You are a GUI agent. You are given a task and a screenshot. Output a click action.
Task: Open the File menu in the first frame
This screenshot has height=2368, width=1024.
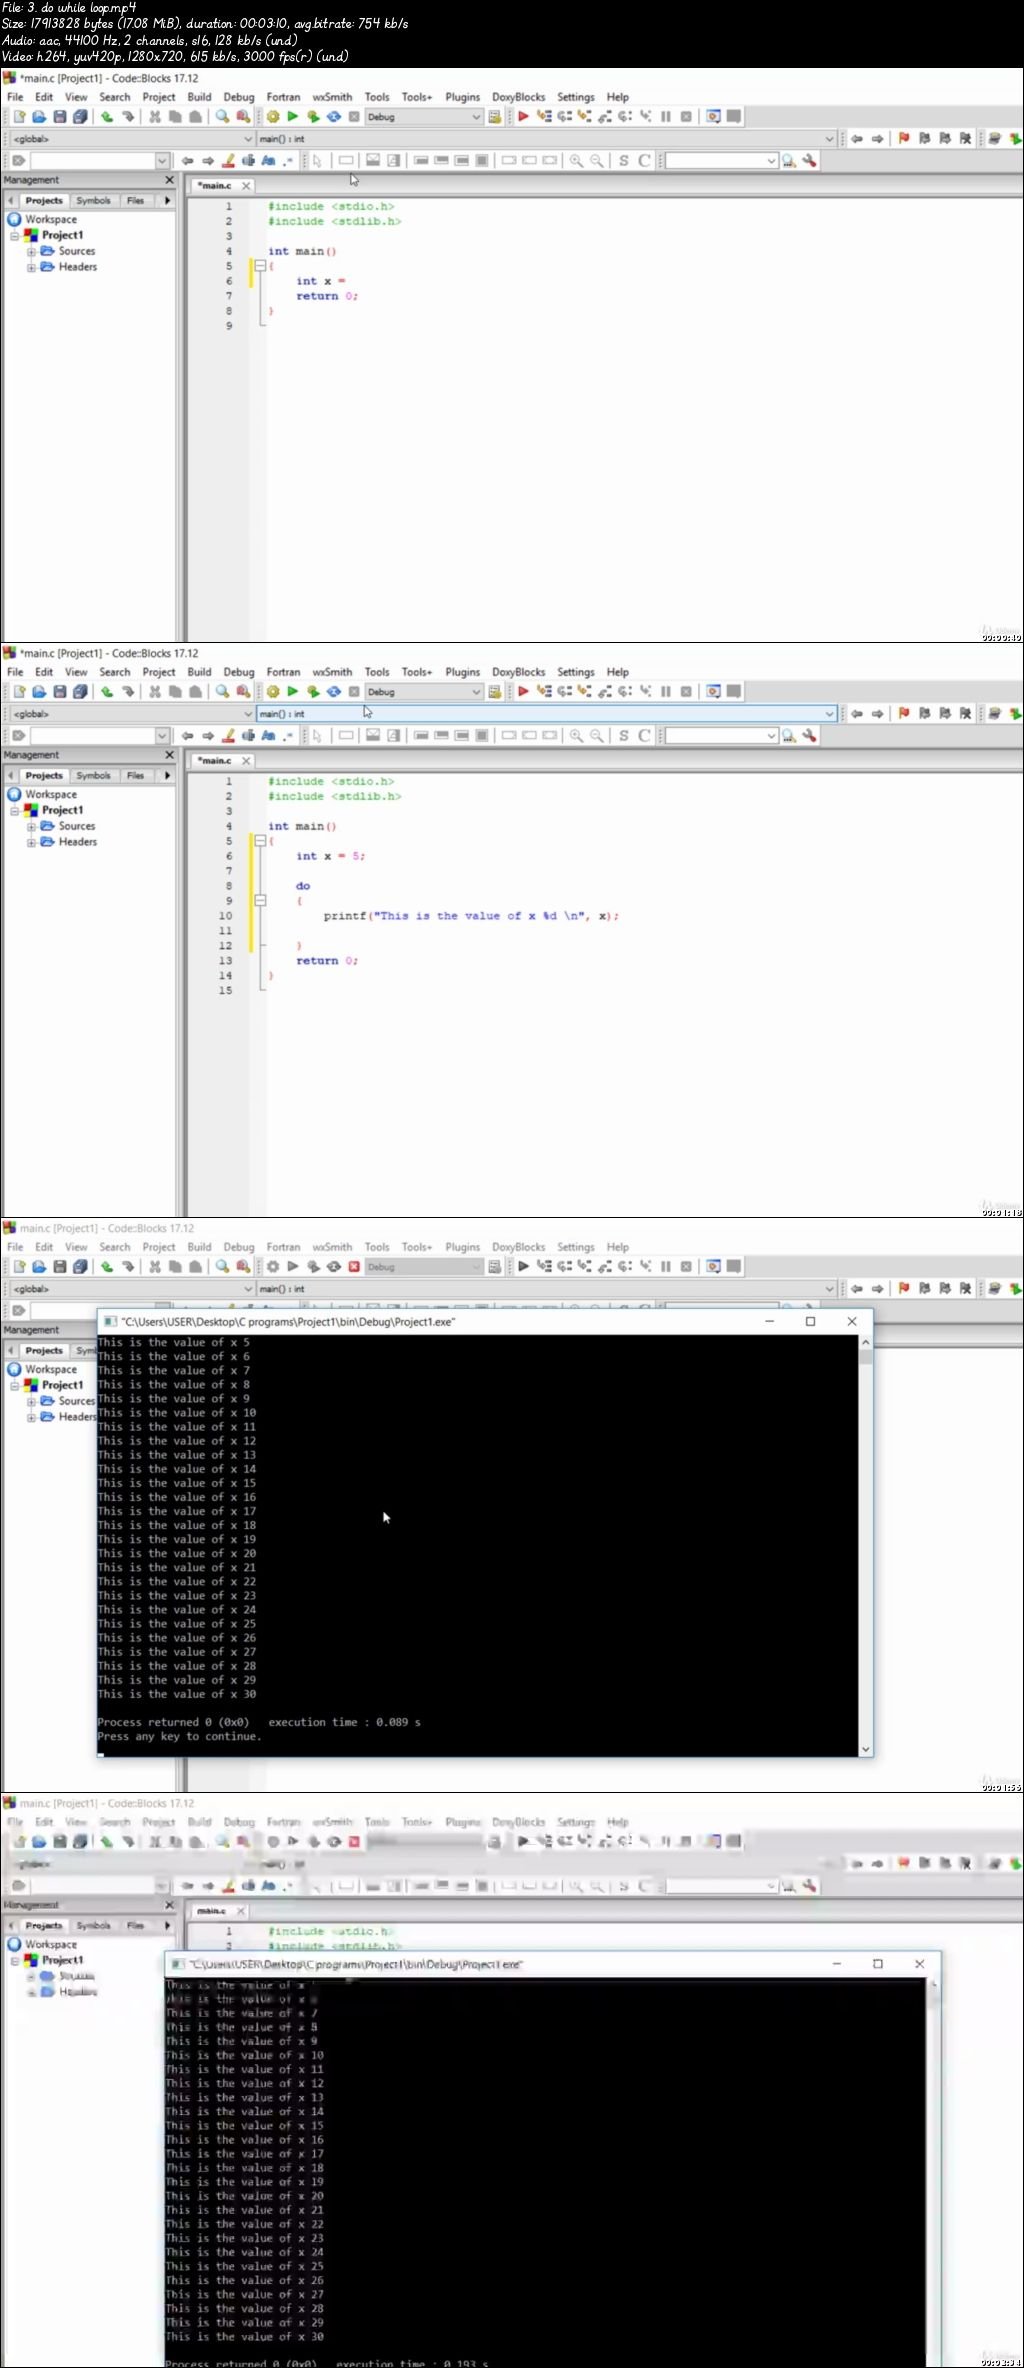click(16, 97)
